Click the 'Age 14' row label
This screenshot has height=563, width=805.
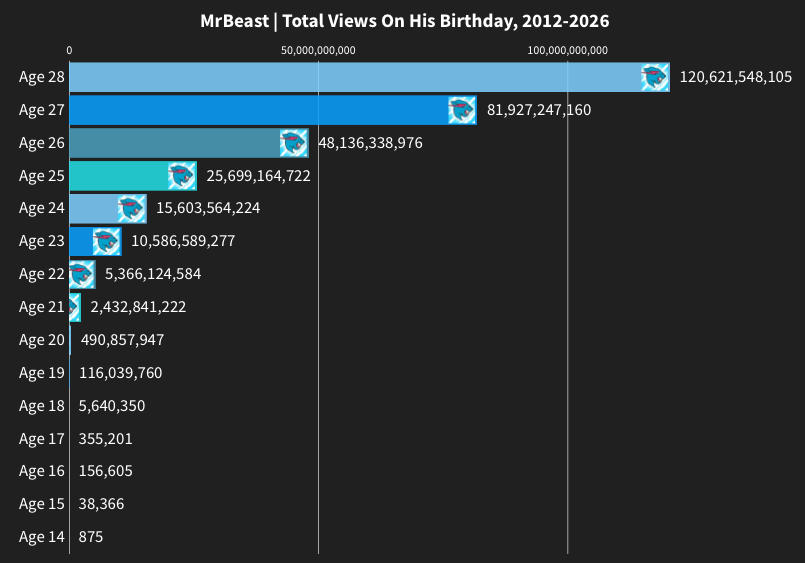click(42, 537)
